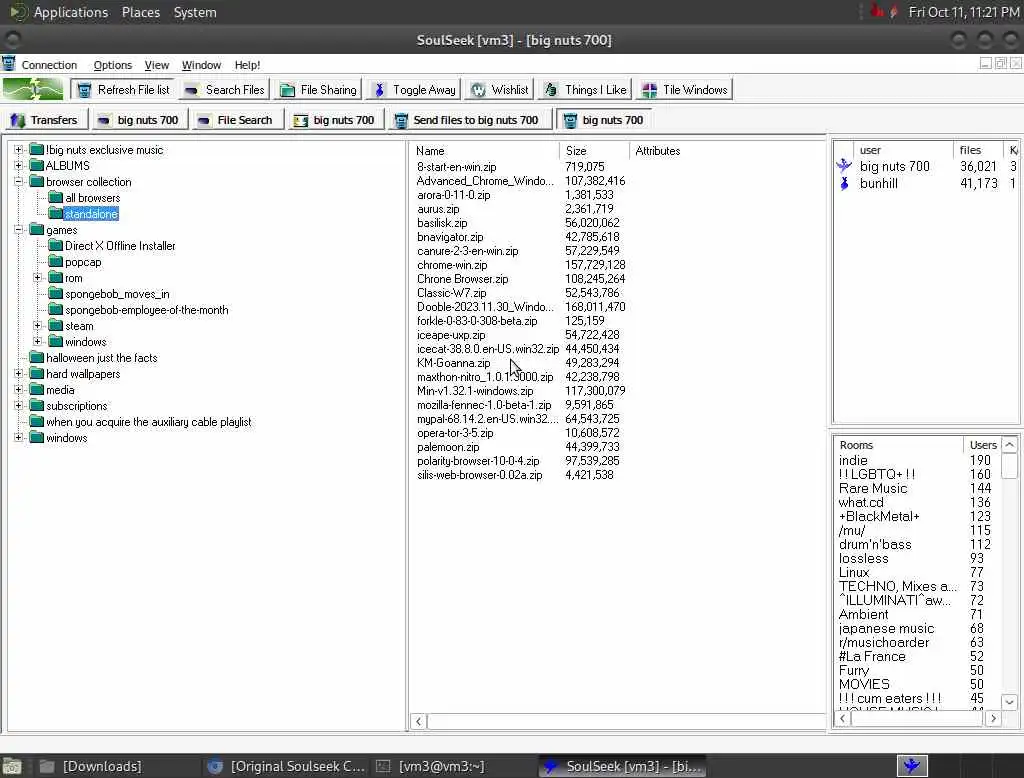Select the bottom-level windows folder icon

37,438
